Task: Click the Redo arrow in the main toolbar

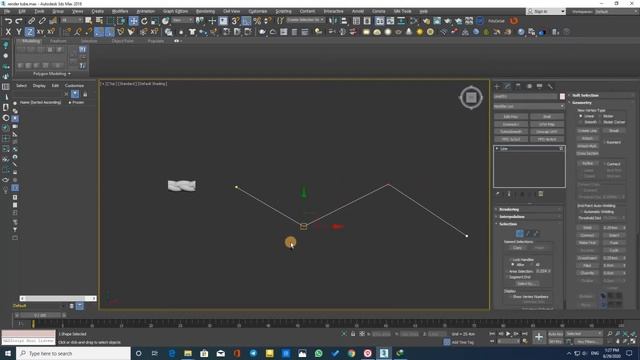Action: pyautogui.click(x=19, y=21)
